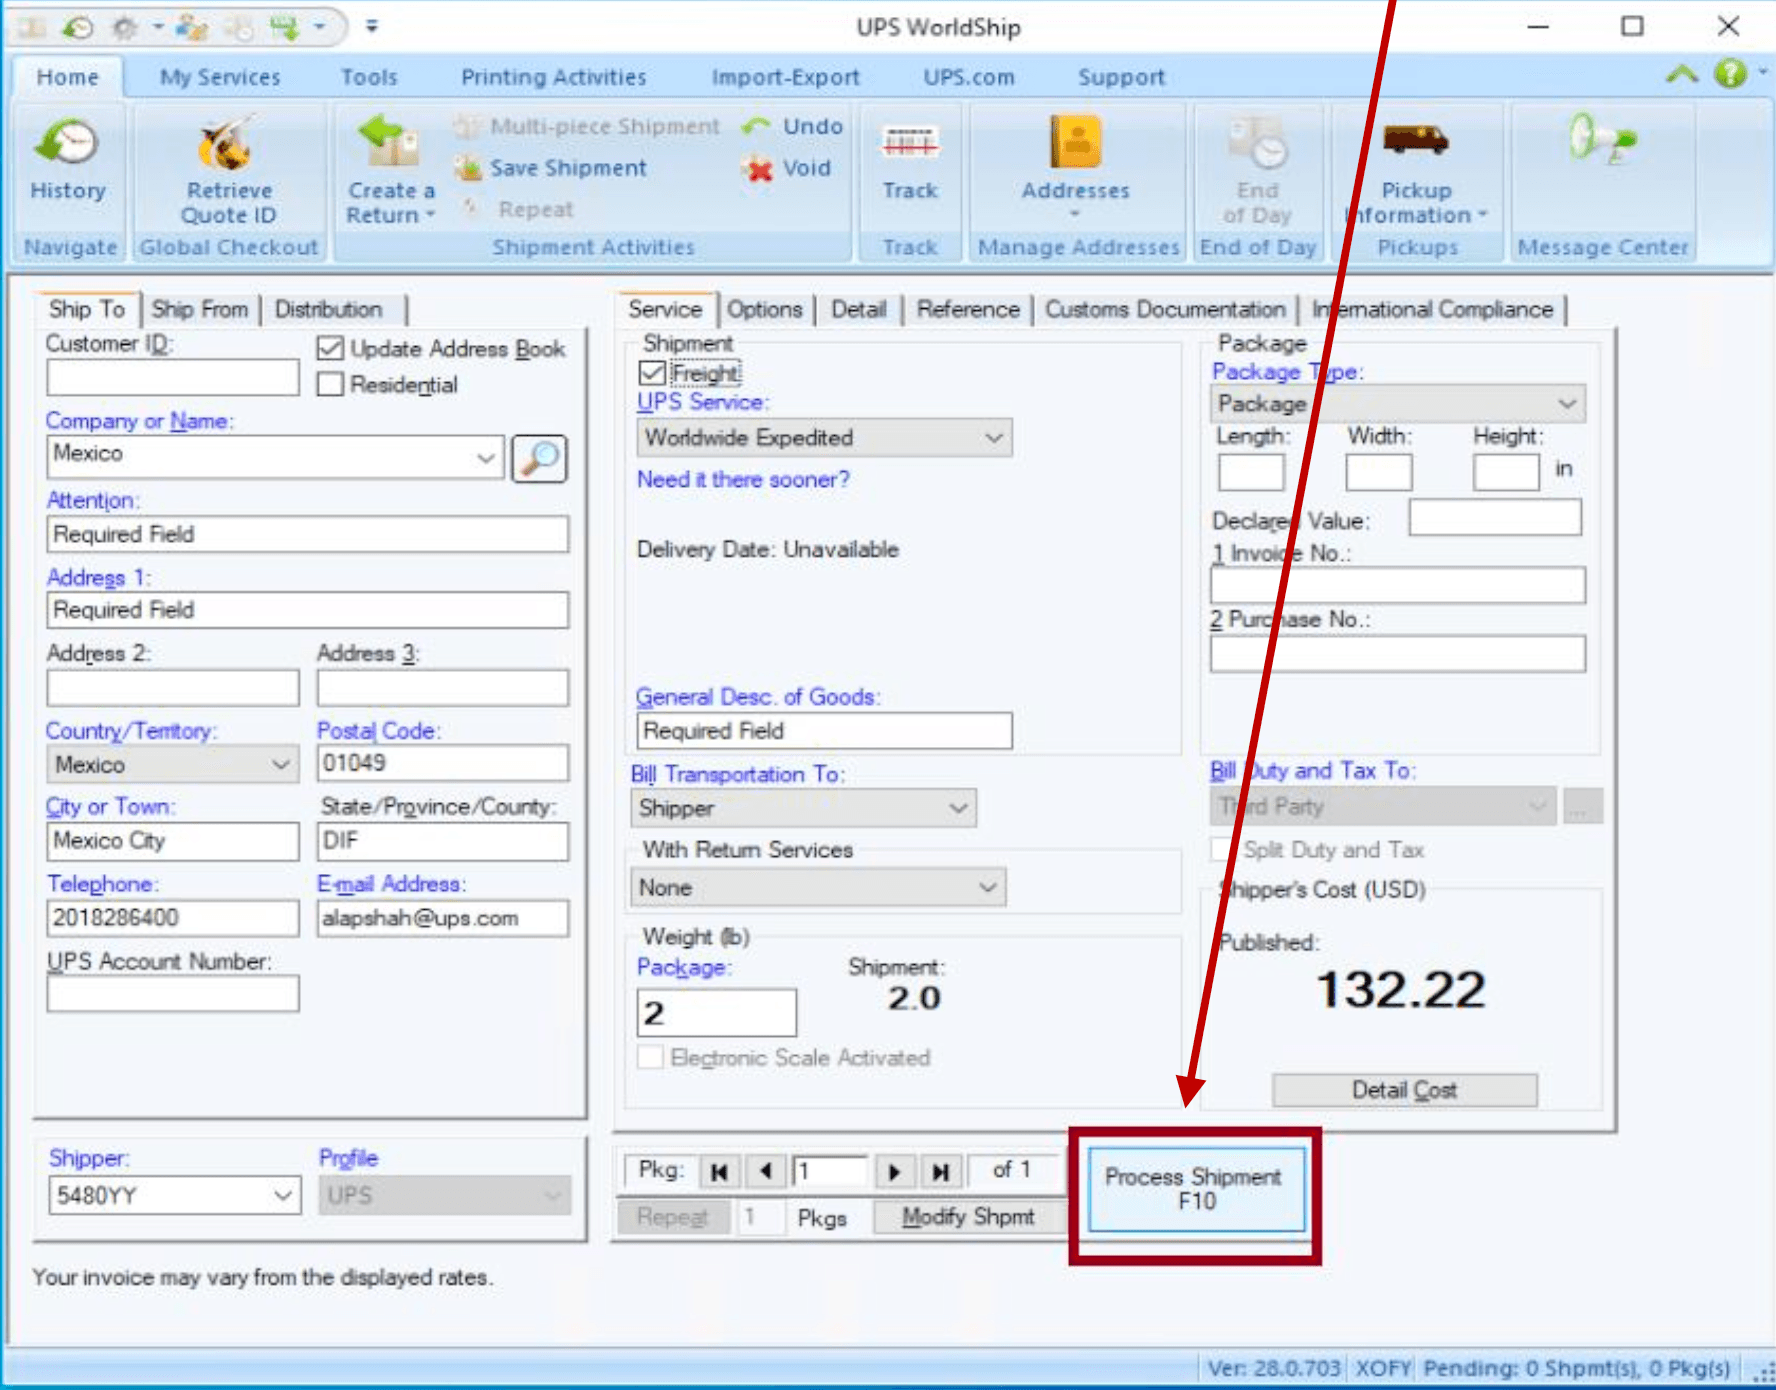Click the Detail Cost button
Viewport: 1776px width, 1390px height.
pyautogui.click(x=1404, y=1090)
